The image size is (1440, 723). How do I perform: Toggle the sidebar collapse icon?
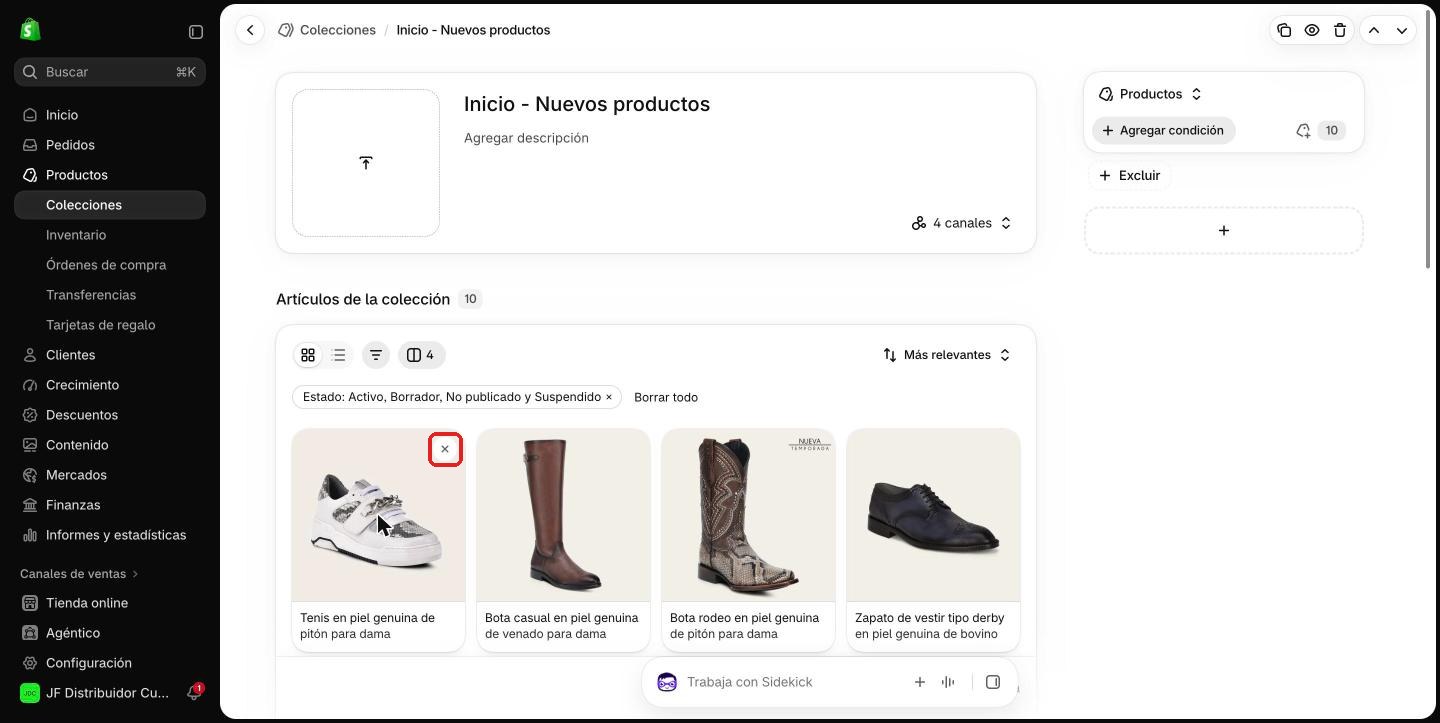(x=196, y=32)
